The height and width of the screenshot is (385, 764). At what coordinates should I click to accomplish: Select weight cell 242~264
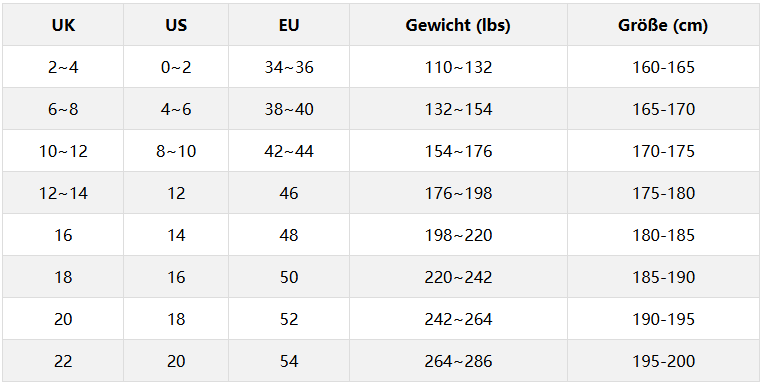click(x=458, y=319)
